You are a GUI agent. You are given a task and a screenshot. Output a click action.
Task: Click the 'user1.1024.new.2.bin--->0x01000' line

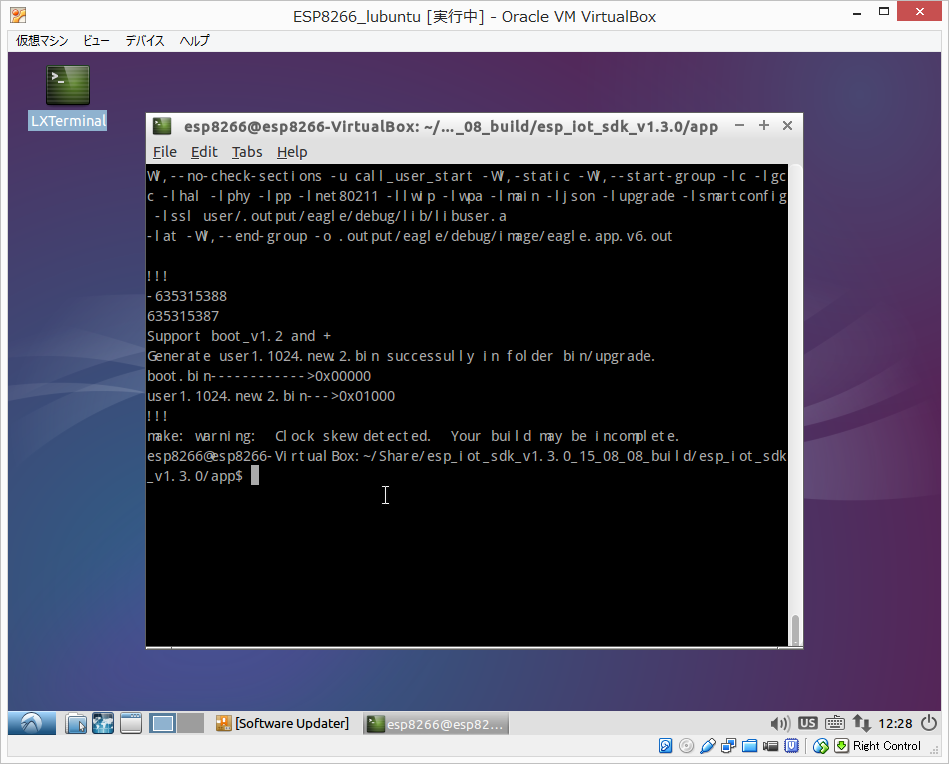271,396
